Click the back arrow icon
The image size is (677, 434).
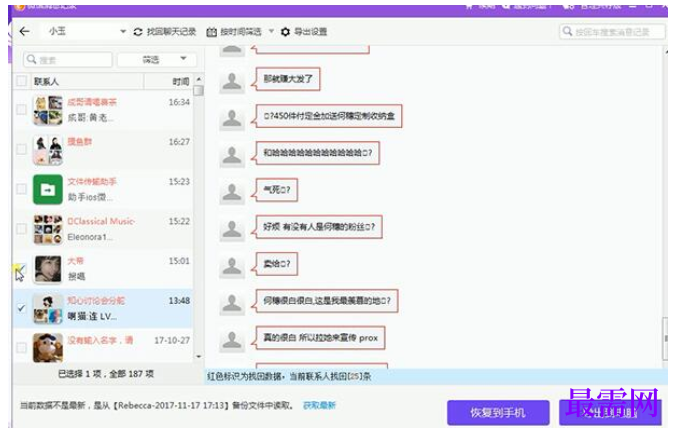point(25,31)
